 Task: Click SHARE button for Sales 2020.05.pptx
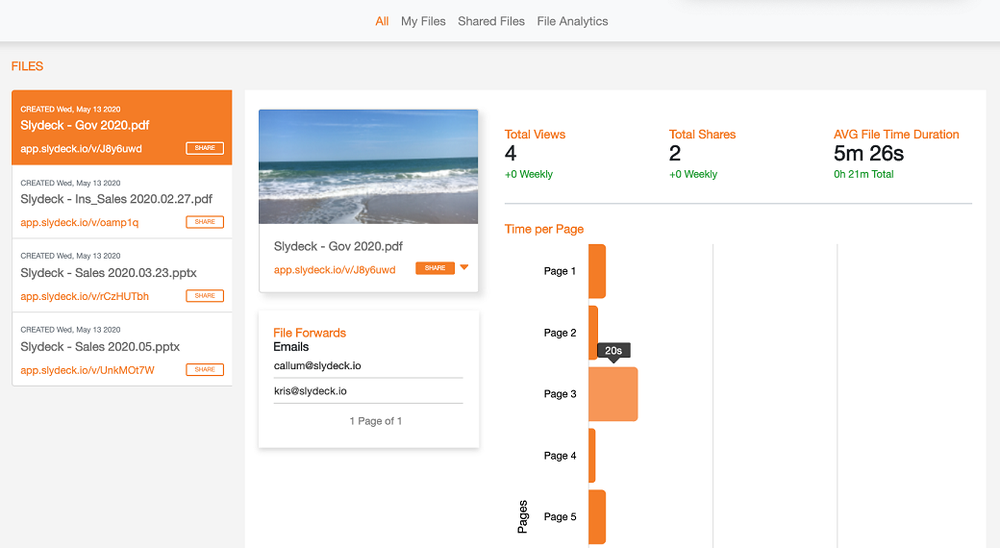204,370
